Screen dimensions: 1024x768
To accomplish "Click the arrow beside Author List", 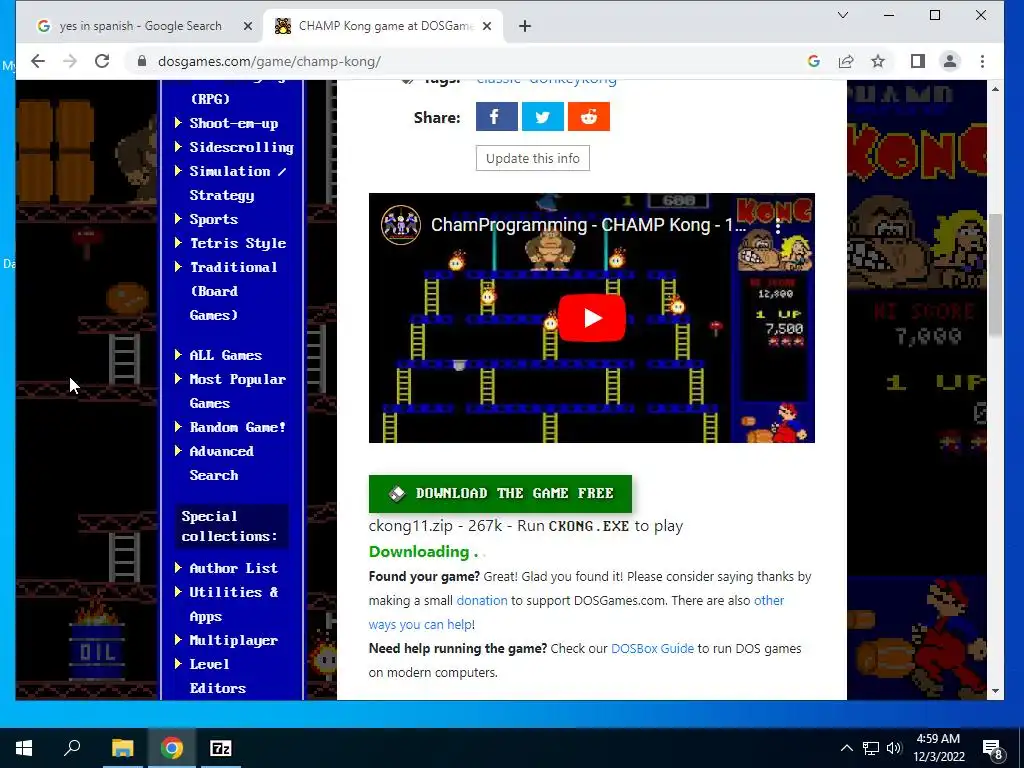I will (x=178, y=568).
